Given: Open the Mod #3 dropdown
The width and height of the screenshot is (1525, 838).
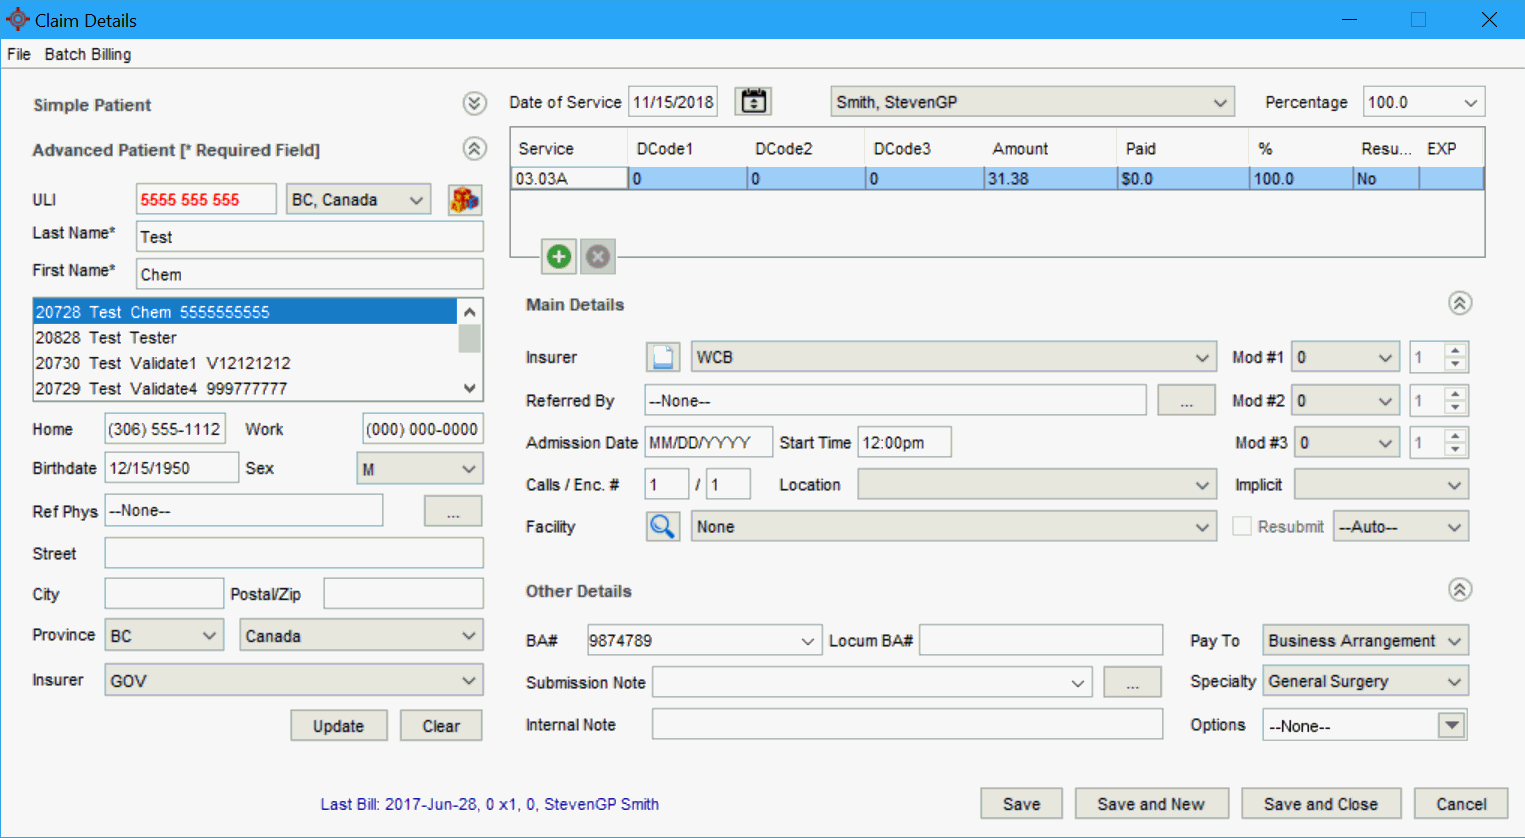Looking at the screenshot, I should click(x=1346, y=442).
